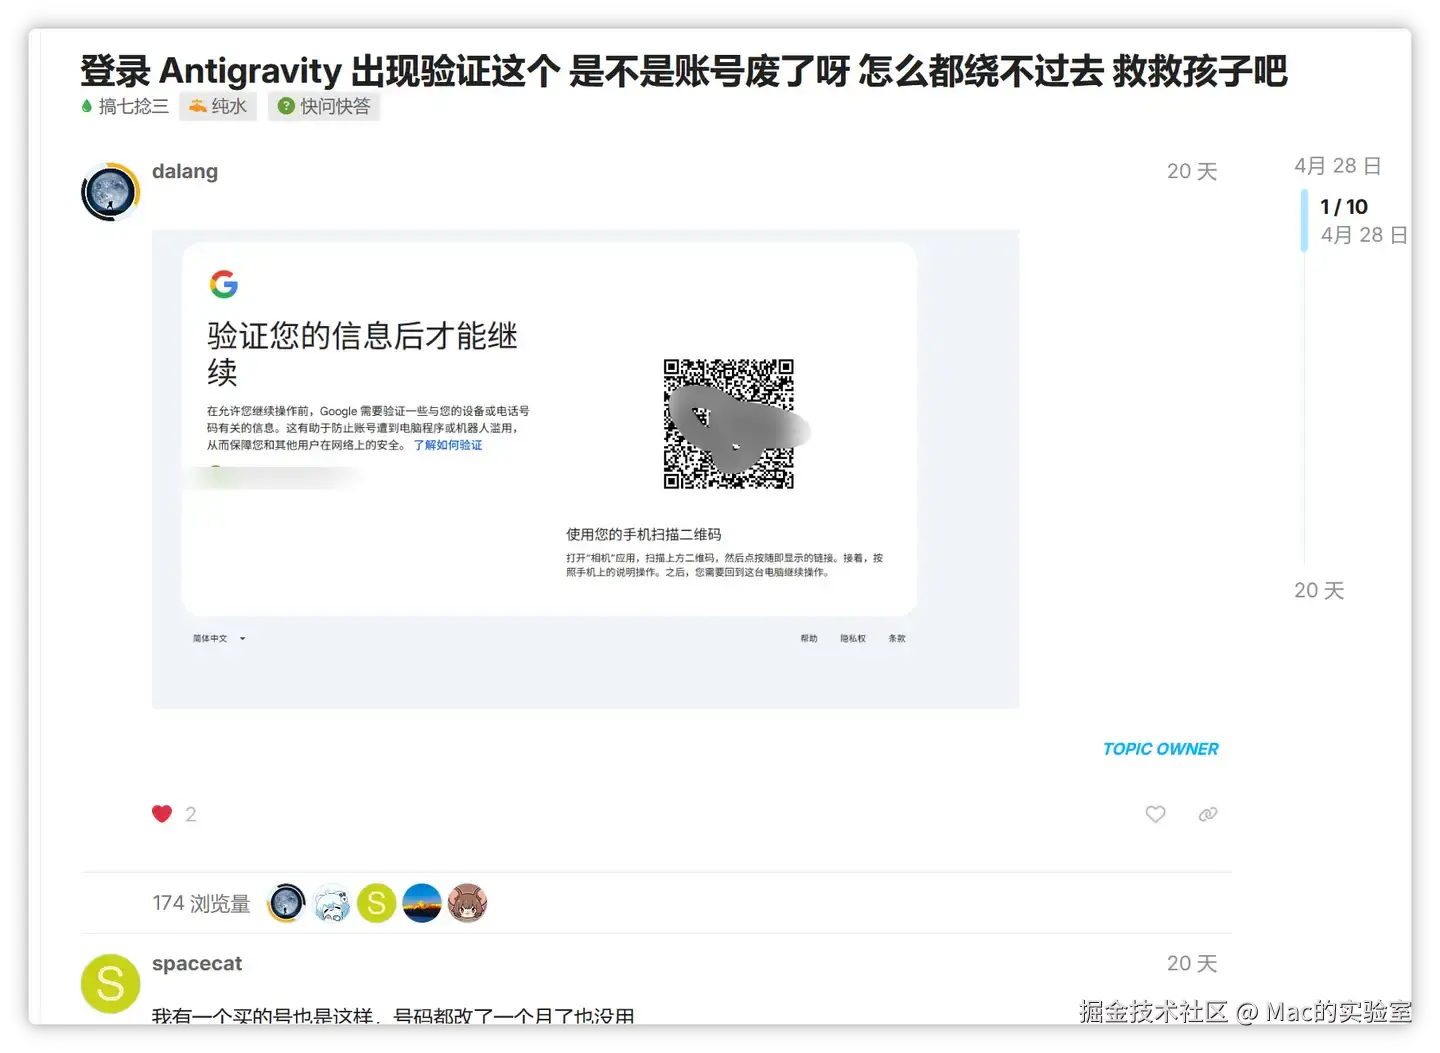Open the 纯水 tag

218,106
